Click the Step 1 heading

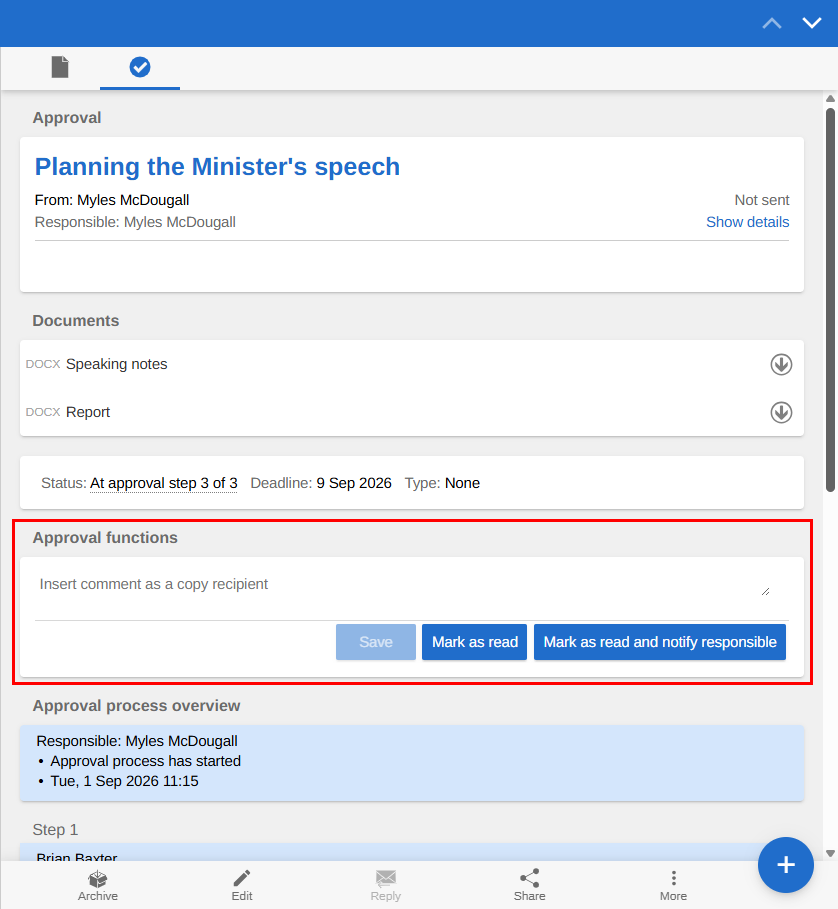tap(55, 830)
